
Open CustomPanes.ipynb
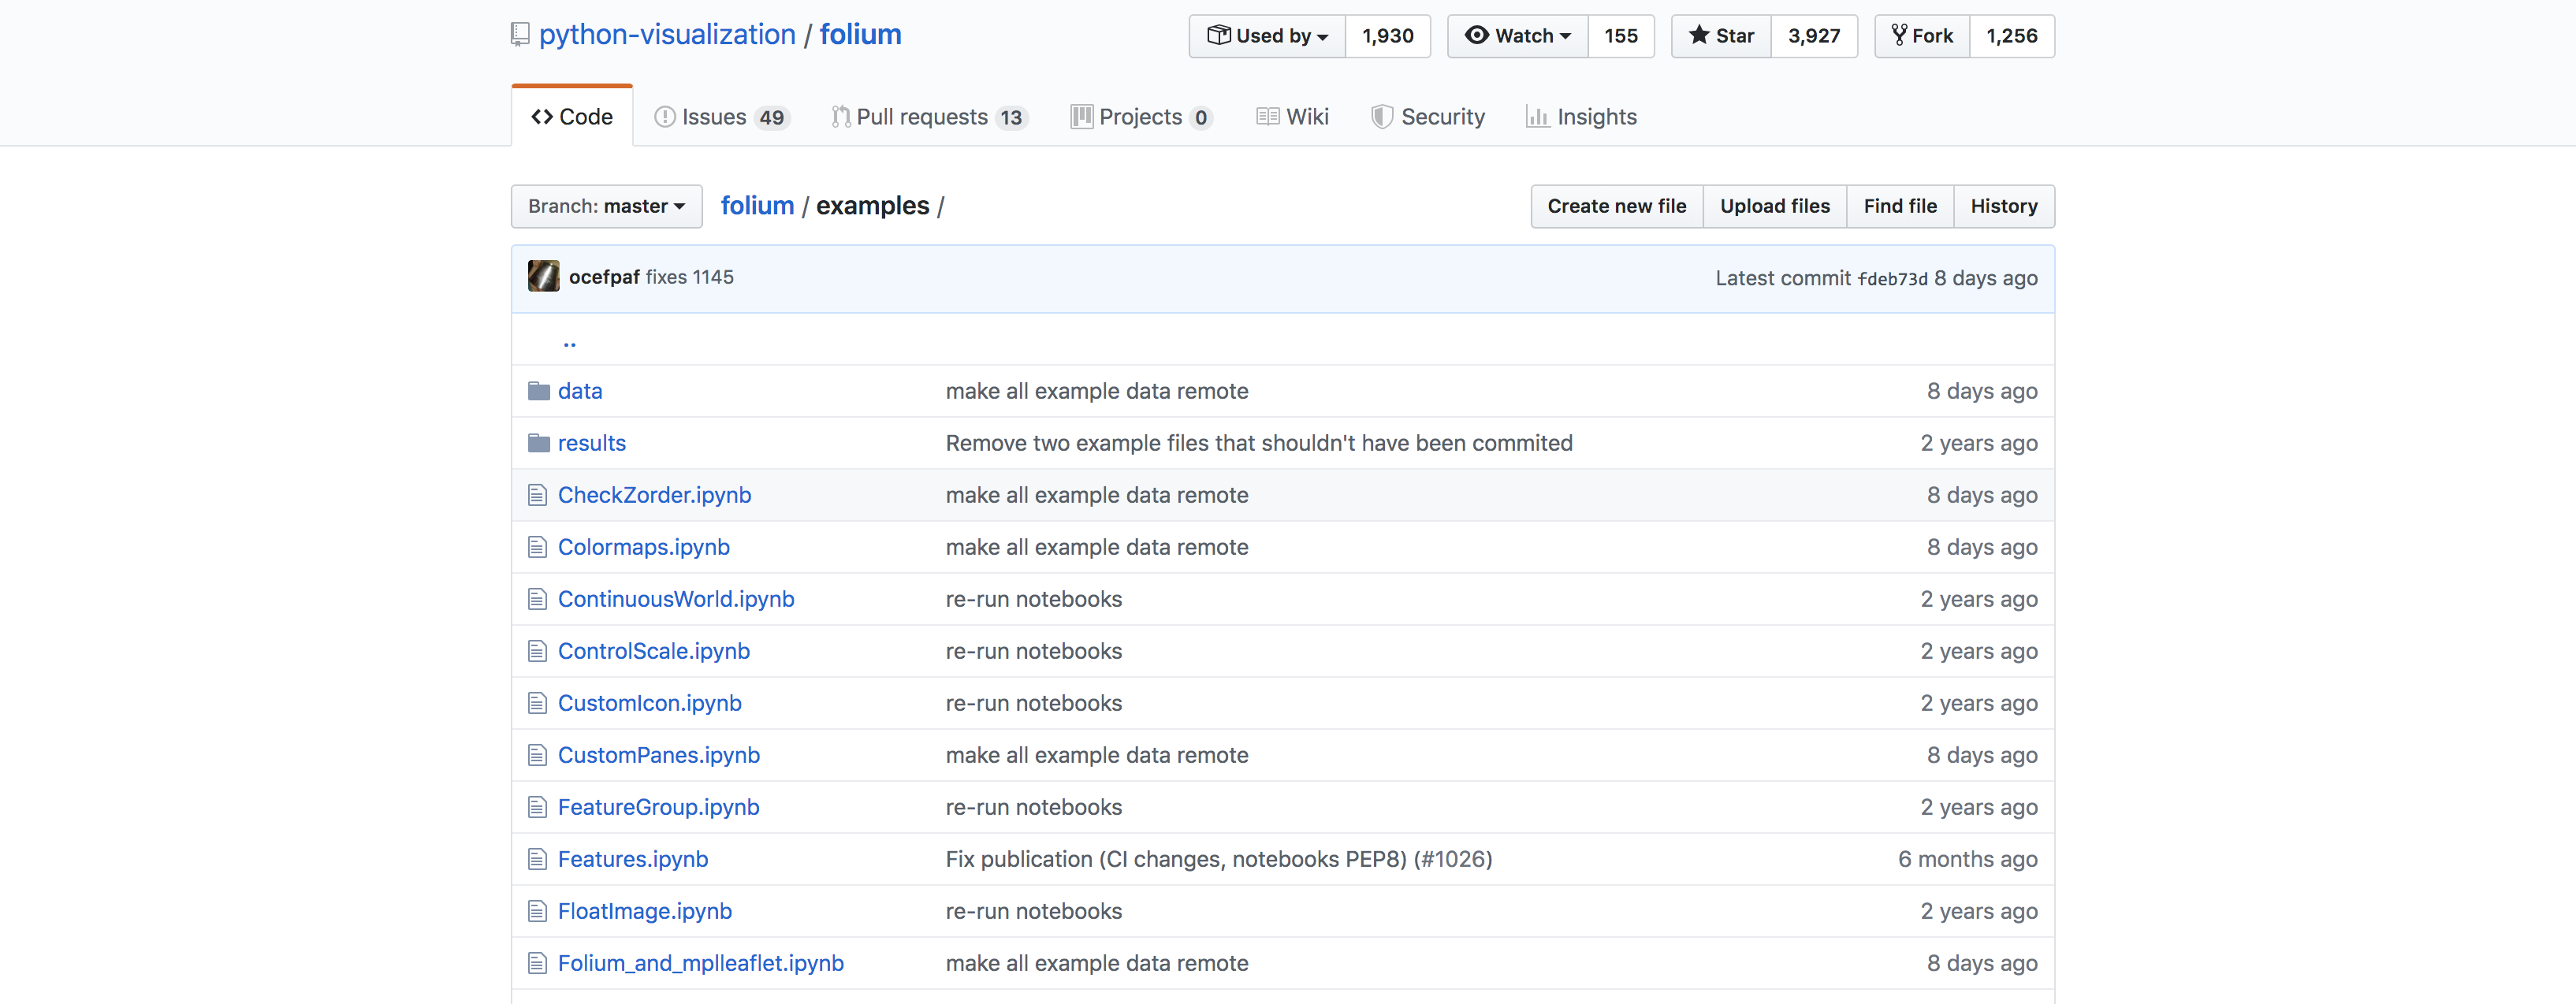(x=659, y=755)
